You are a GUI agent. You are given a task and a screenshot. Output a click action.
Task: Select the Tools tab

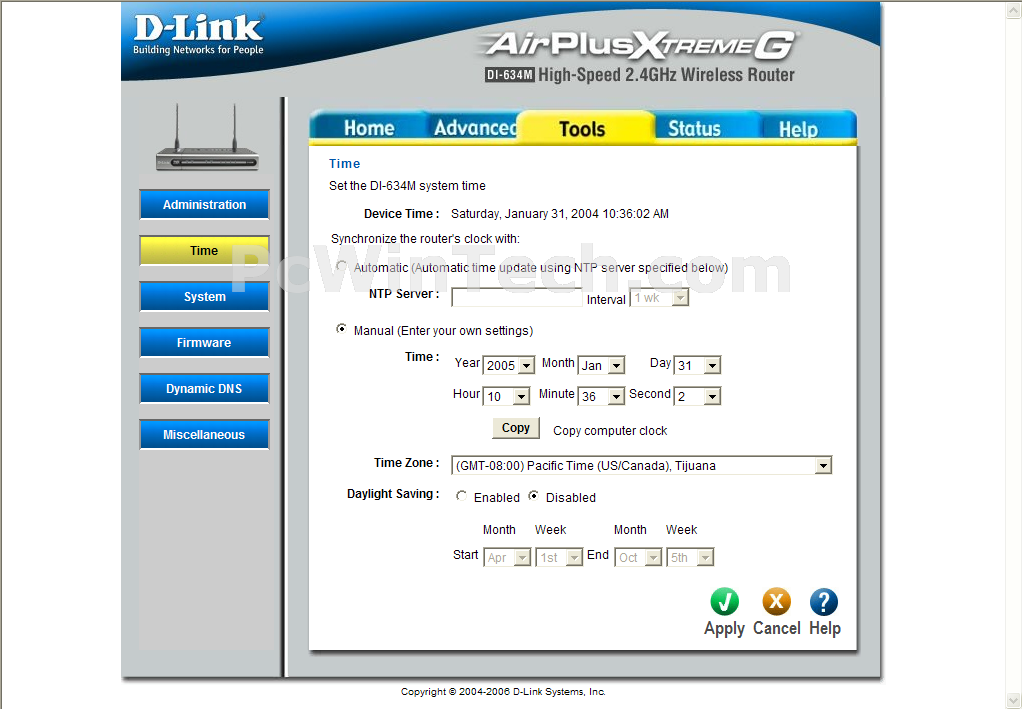coord(583,128)
